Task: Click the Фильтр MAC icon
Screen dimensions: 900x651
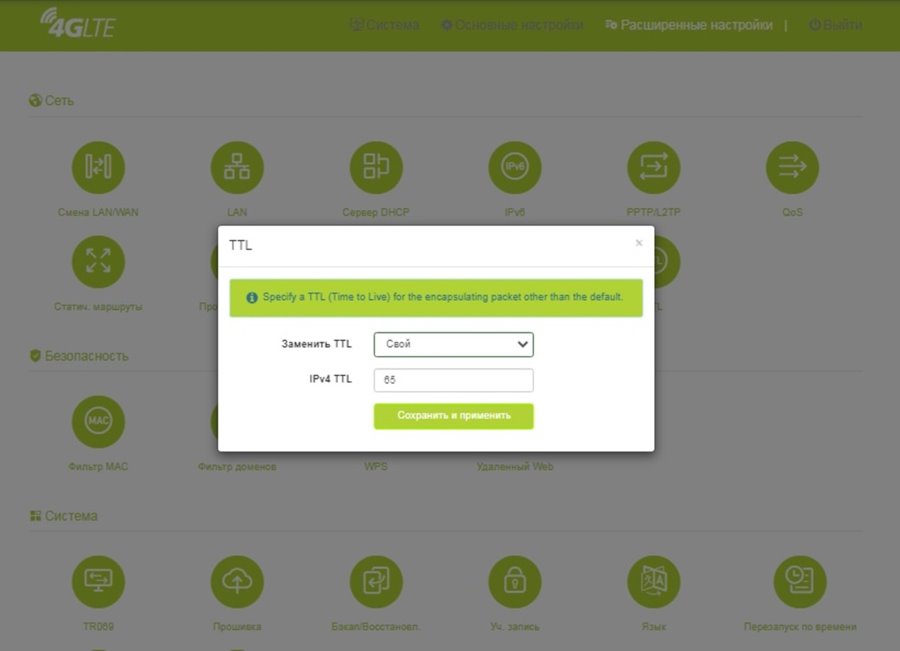Action: coord(98,422)
